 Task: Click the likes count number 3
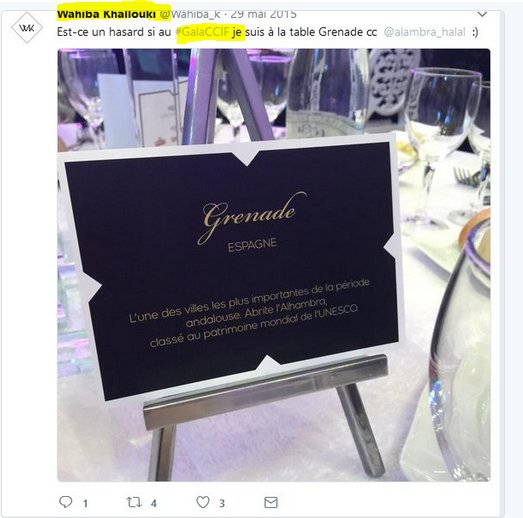[x=222, y=503]
